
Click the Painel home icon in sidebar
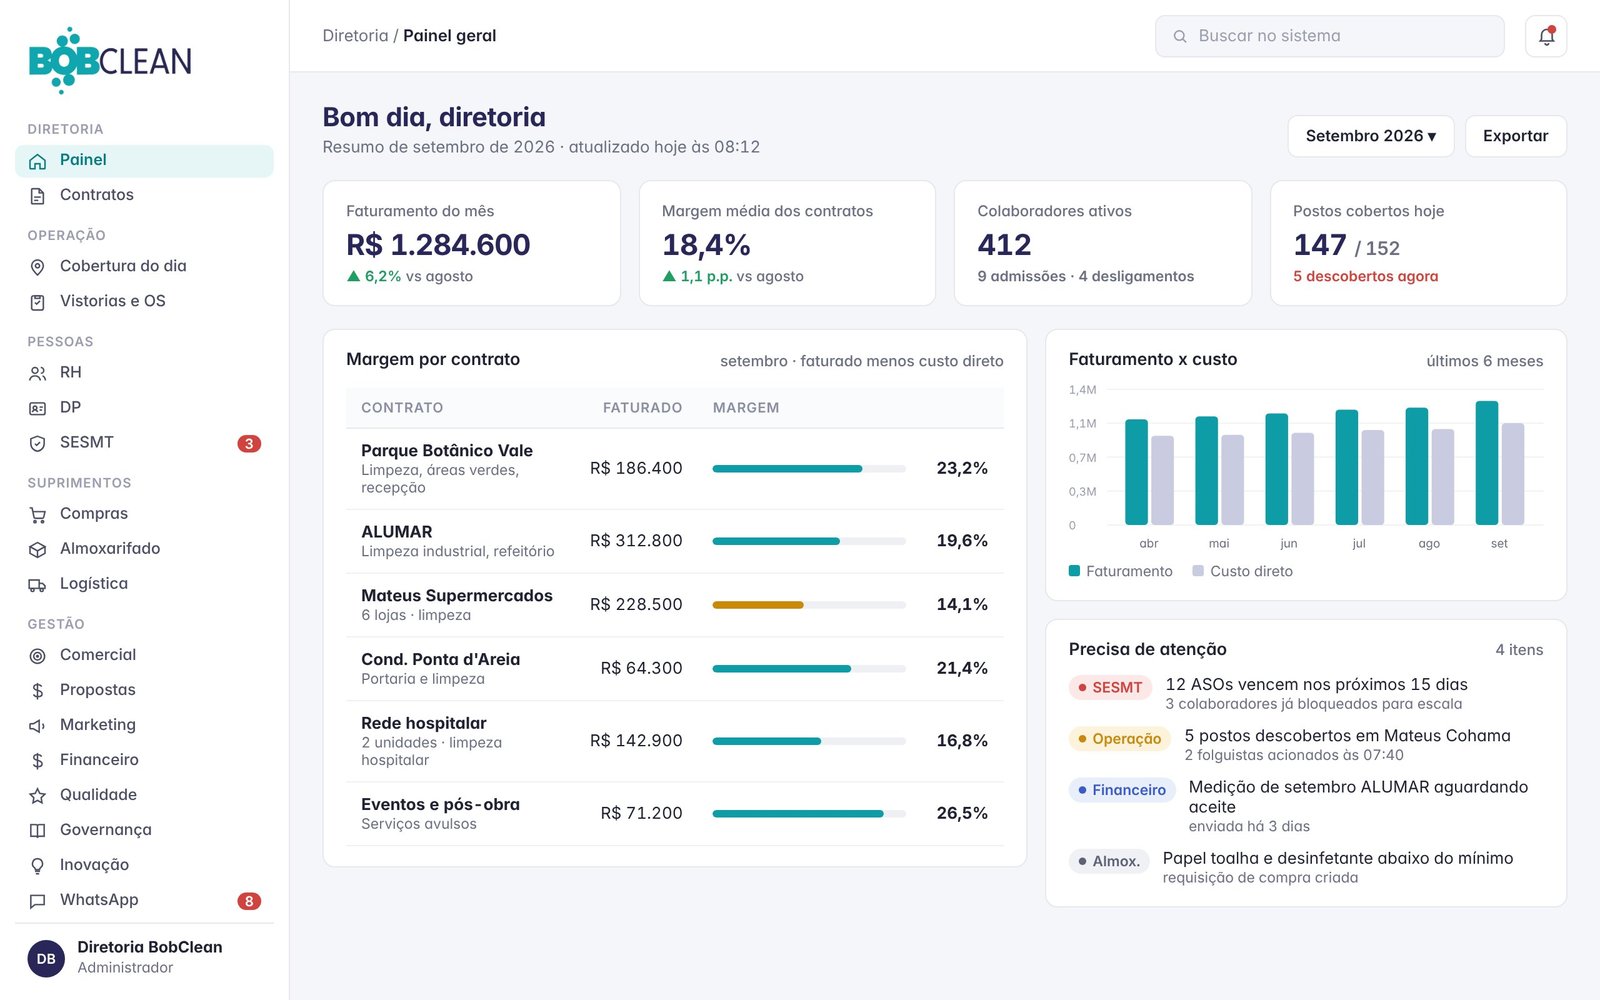tap(37, 161)
